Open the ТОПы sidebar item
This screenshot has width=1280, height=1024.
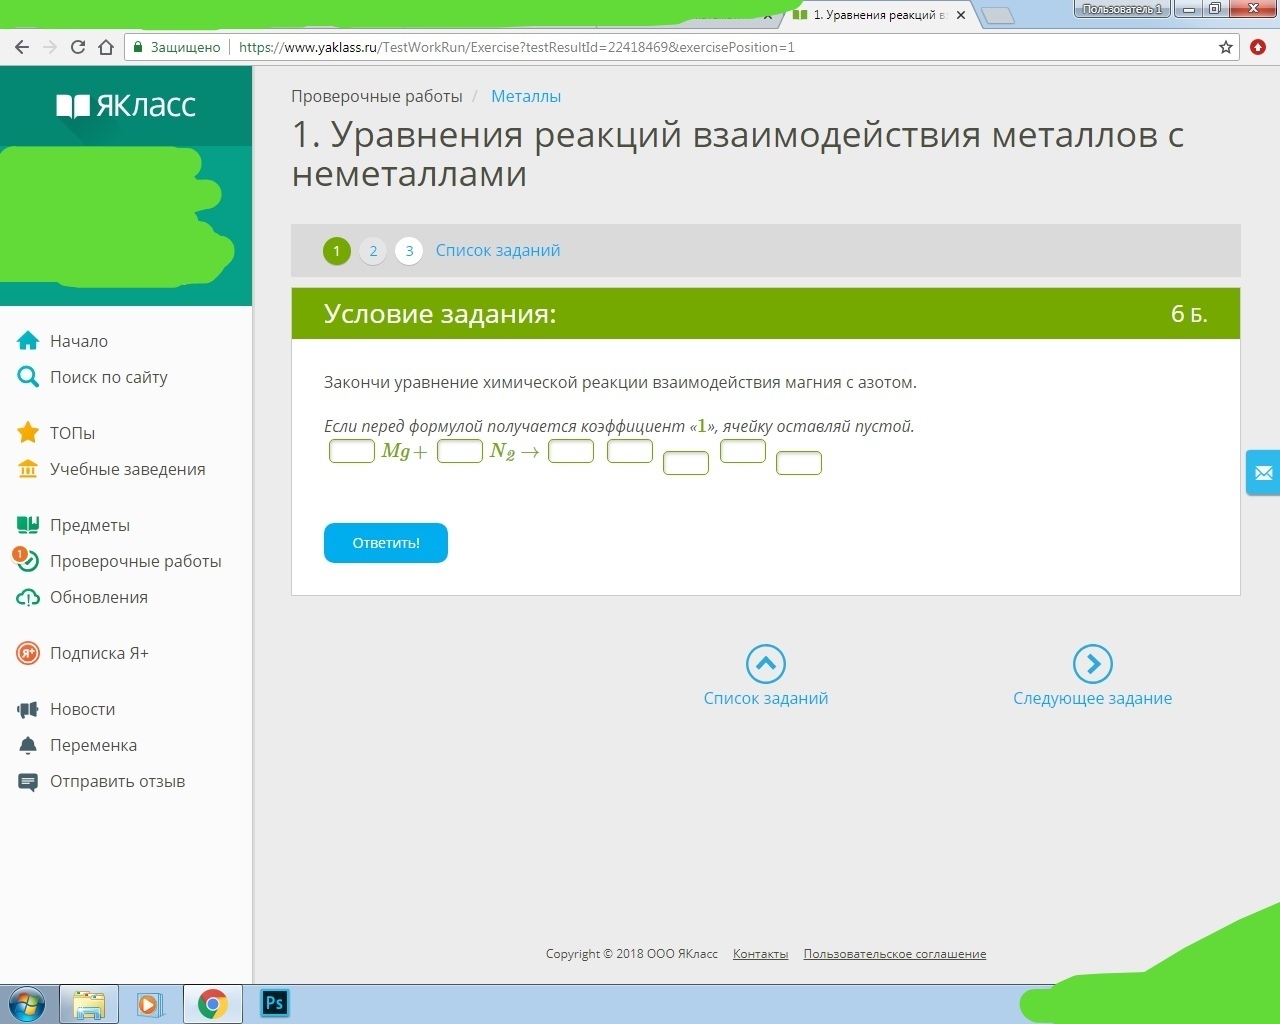tap(73, 433)
